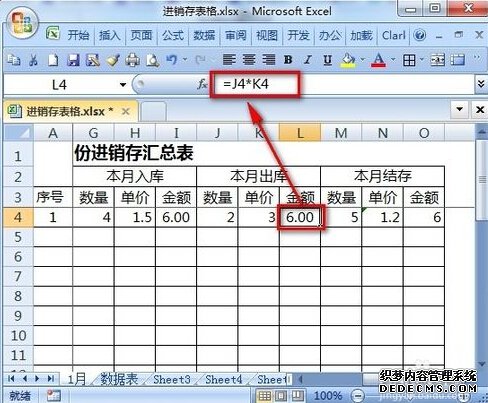Apply the yellow fill color bucket
This screenshot has width=488, height=403.
point(348,60)
